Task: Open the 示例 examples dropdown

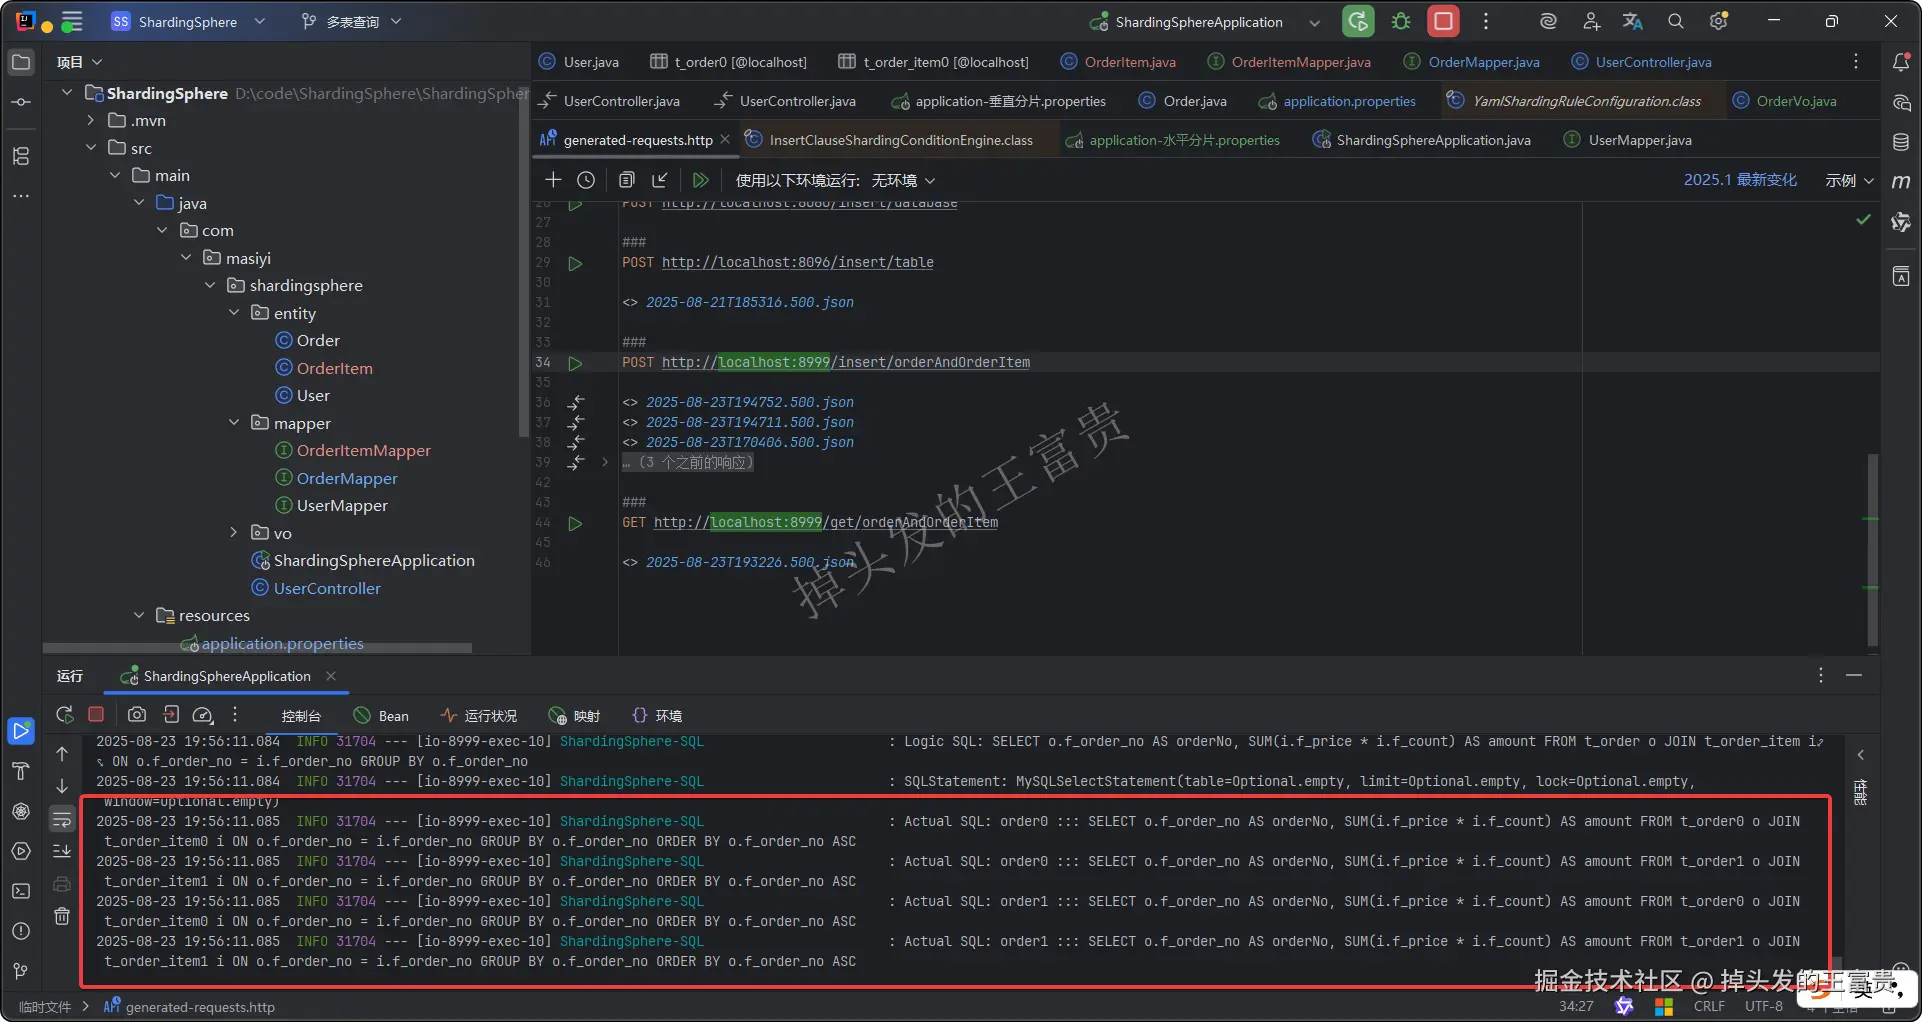Action: (1849, 180)
